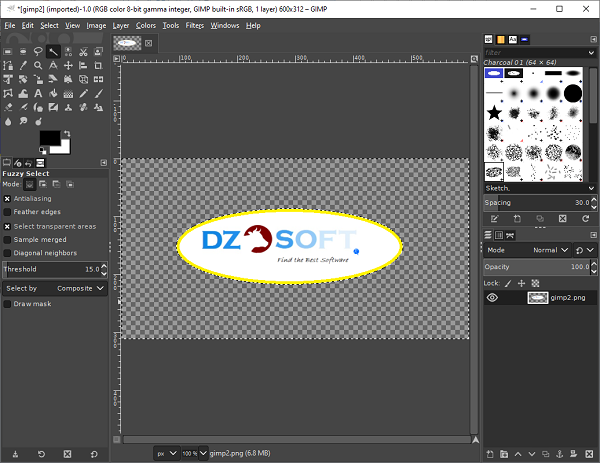Enable the Feather edges checkbox
600x463 pixels.
click(7, 212)
